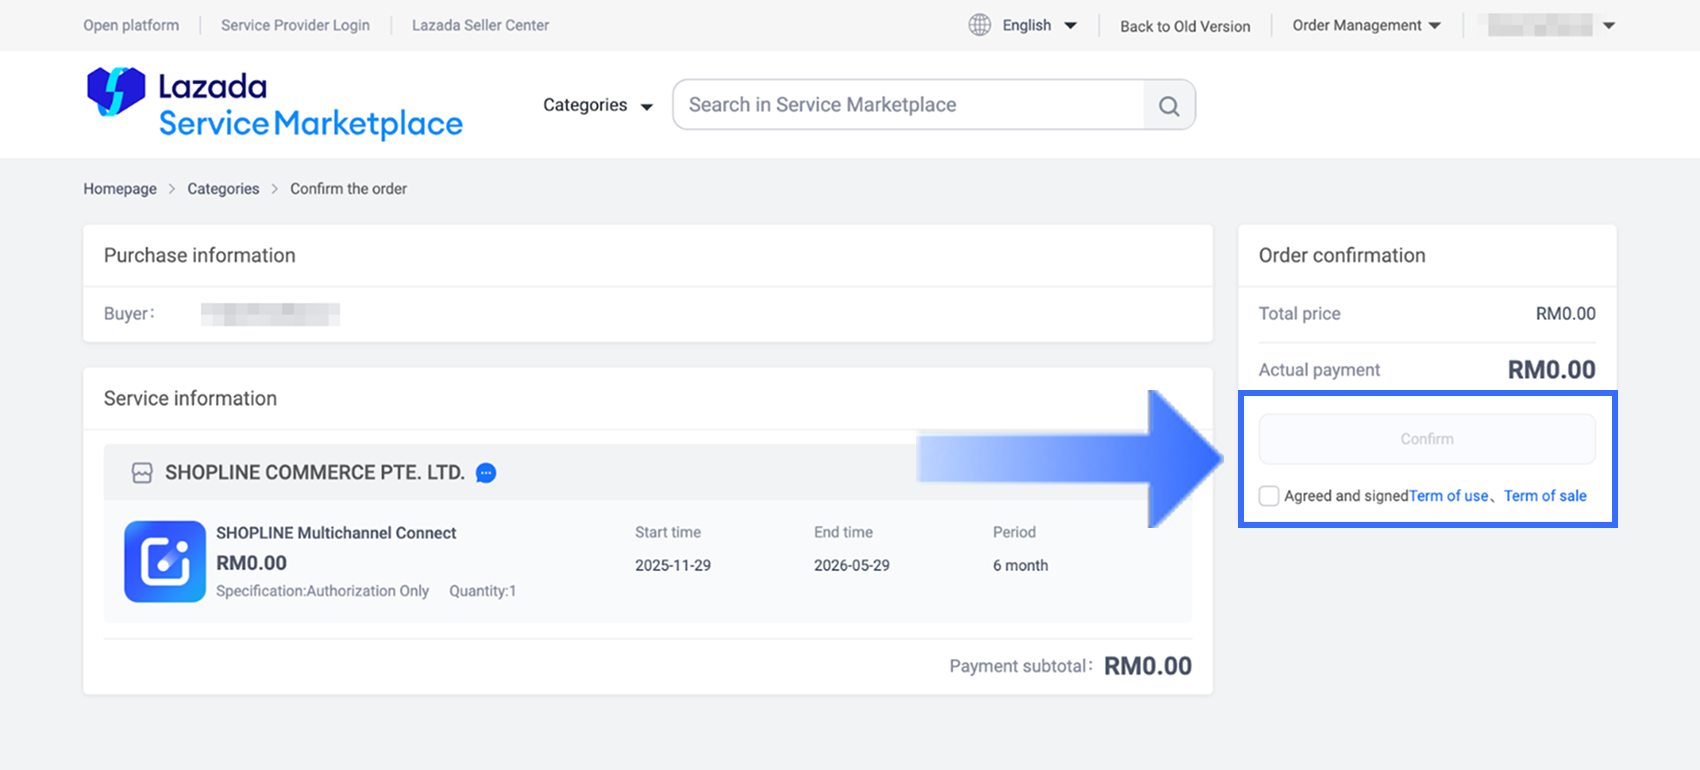The width and height of the screenshot is (1700, 770).
Task: Expand the Categories dropdown
Action: pos(597,106)
